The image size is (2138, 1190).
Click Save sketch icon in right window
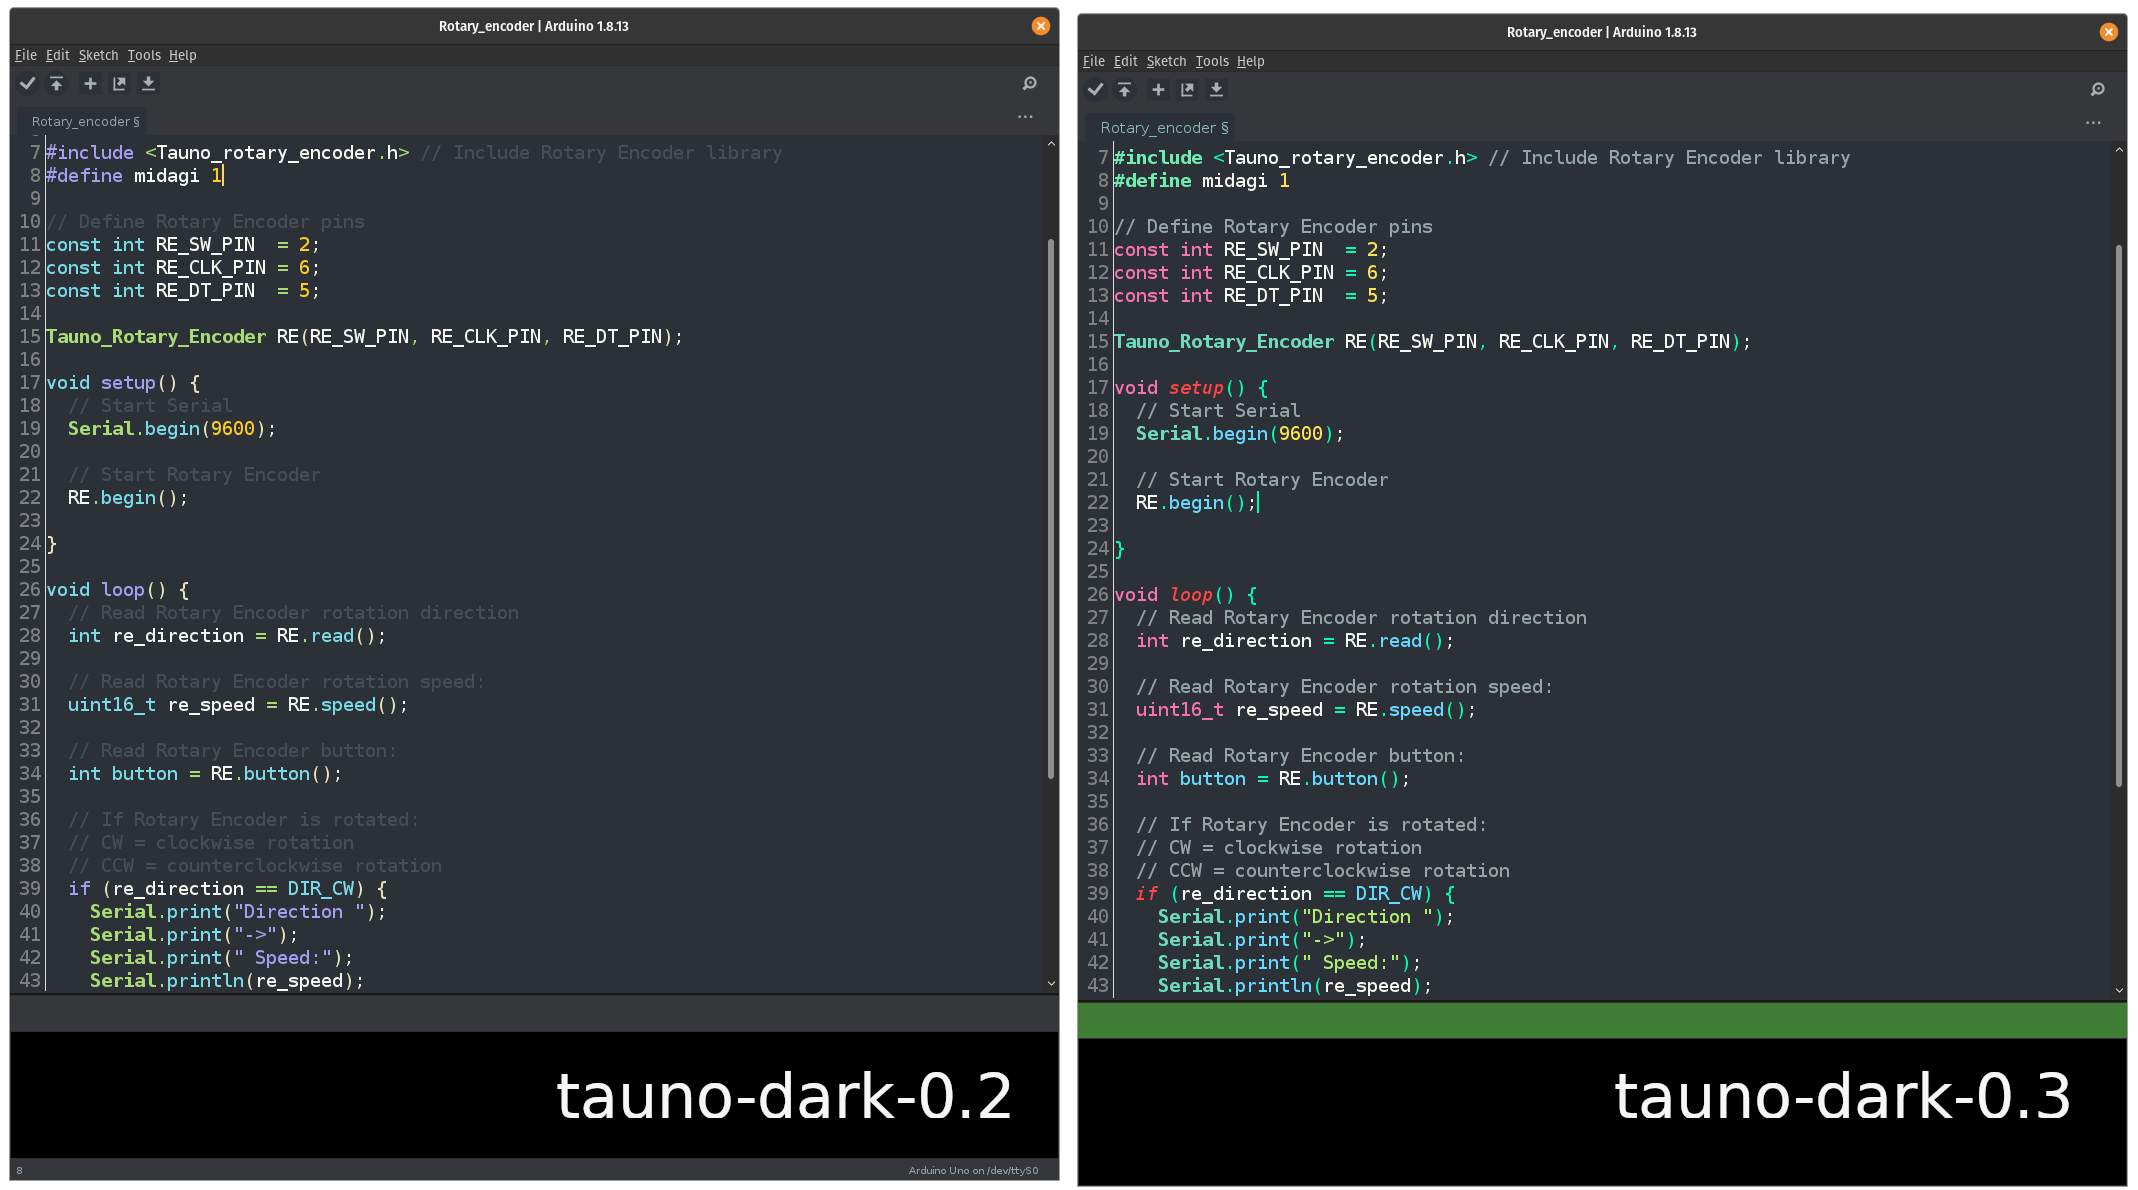(1216, 90)
